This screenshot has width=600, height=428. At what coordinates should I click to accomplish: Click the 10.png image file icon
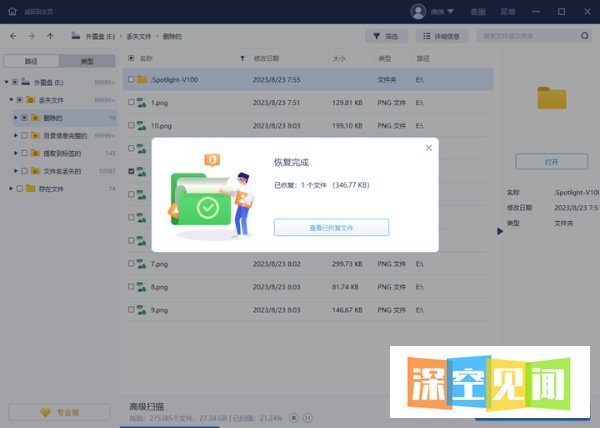(142, 125)
